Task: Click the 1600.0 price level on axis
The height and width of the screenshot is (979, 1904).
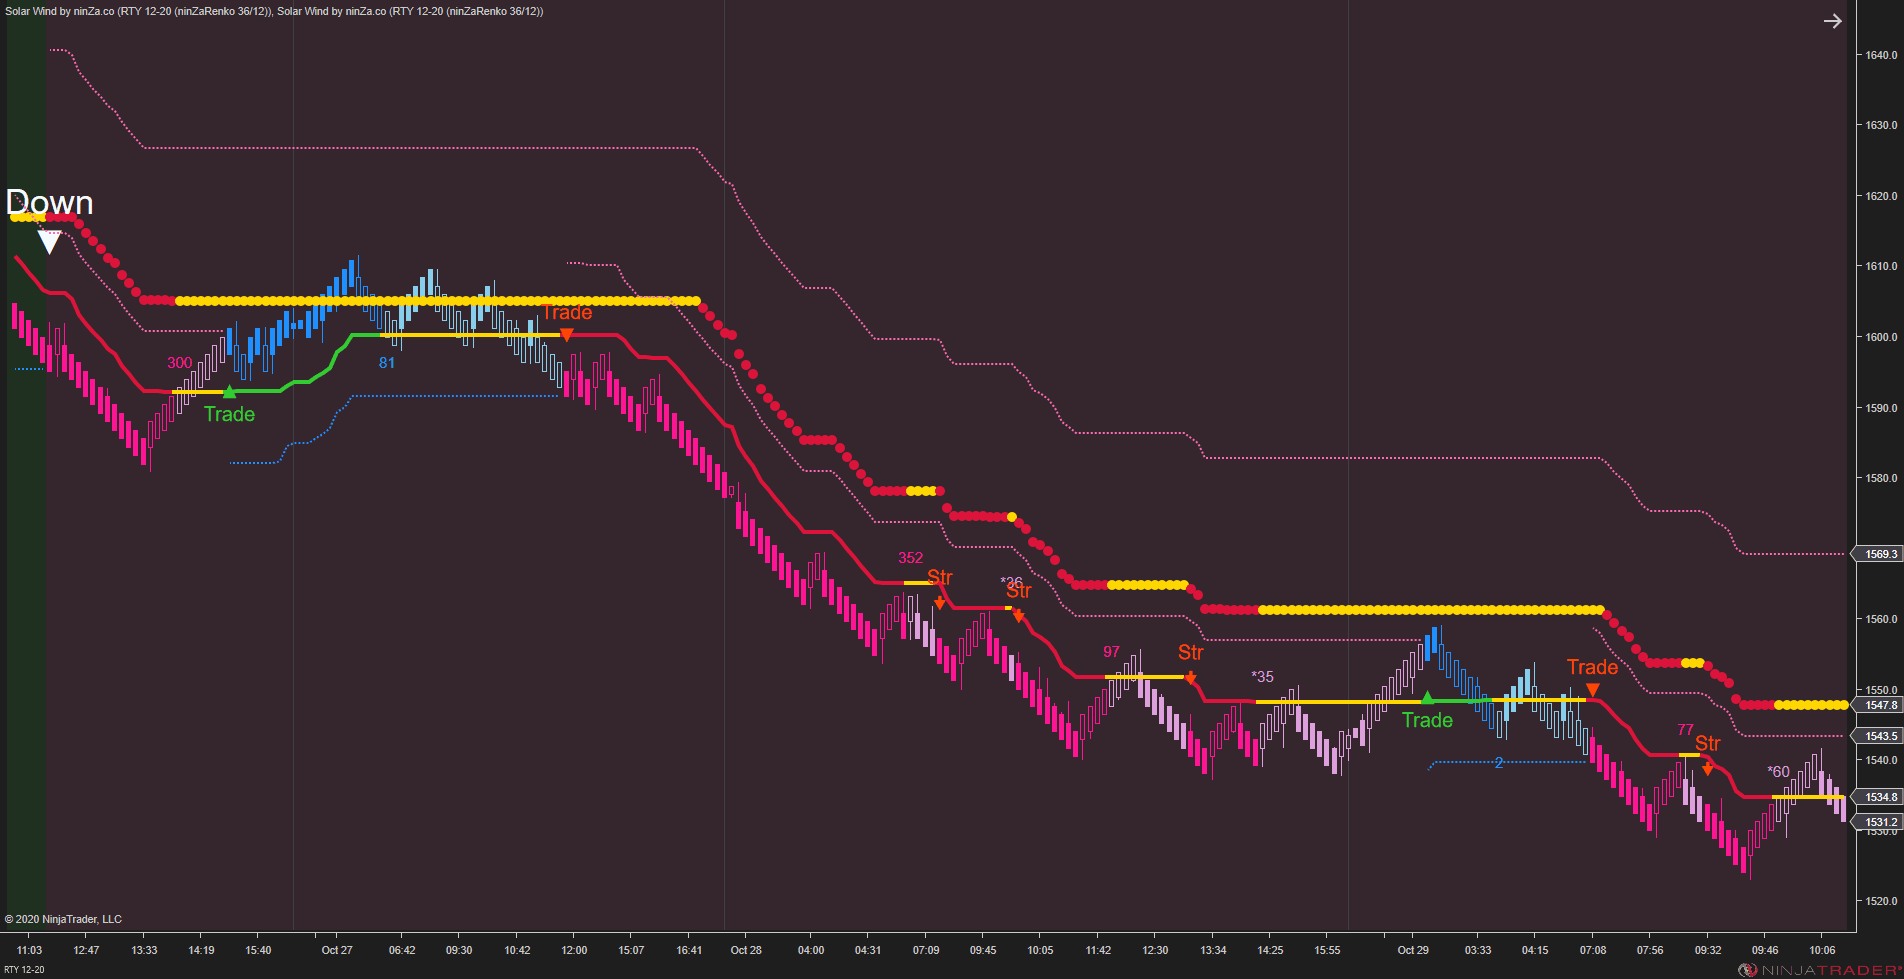Action: [x=1881, y=337]
